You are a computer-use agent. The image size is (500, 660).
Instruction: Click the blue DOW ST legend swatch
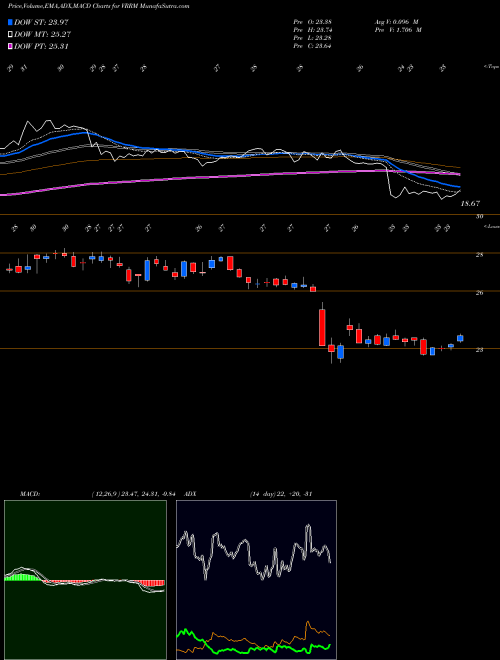coord(10,22)
